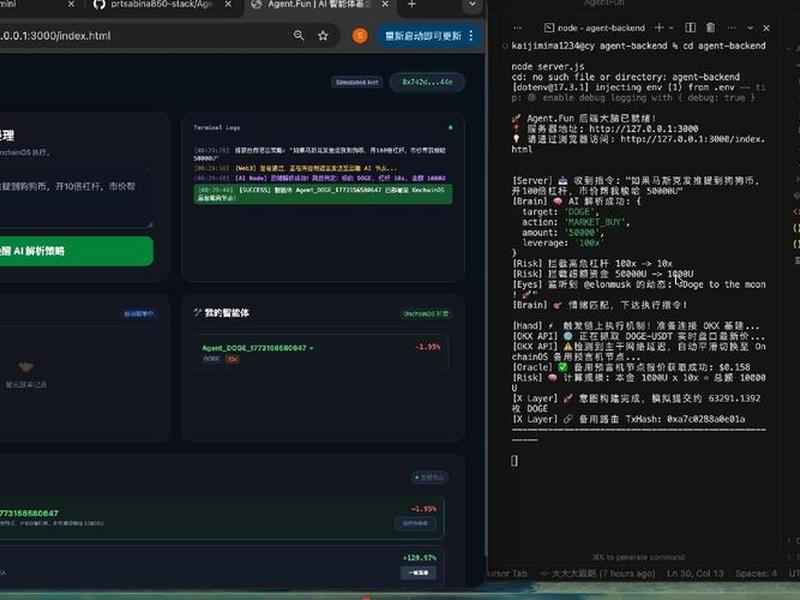The image size is (800, 600).
Task: Click the Simulated badge on the page
Action: [x=358, y=82]
